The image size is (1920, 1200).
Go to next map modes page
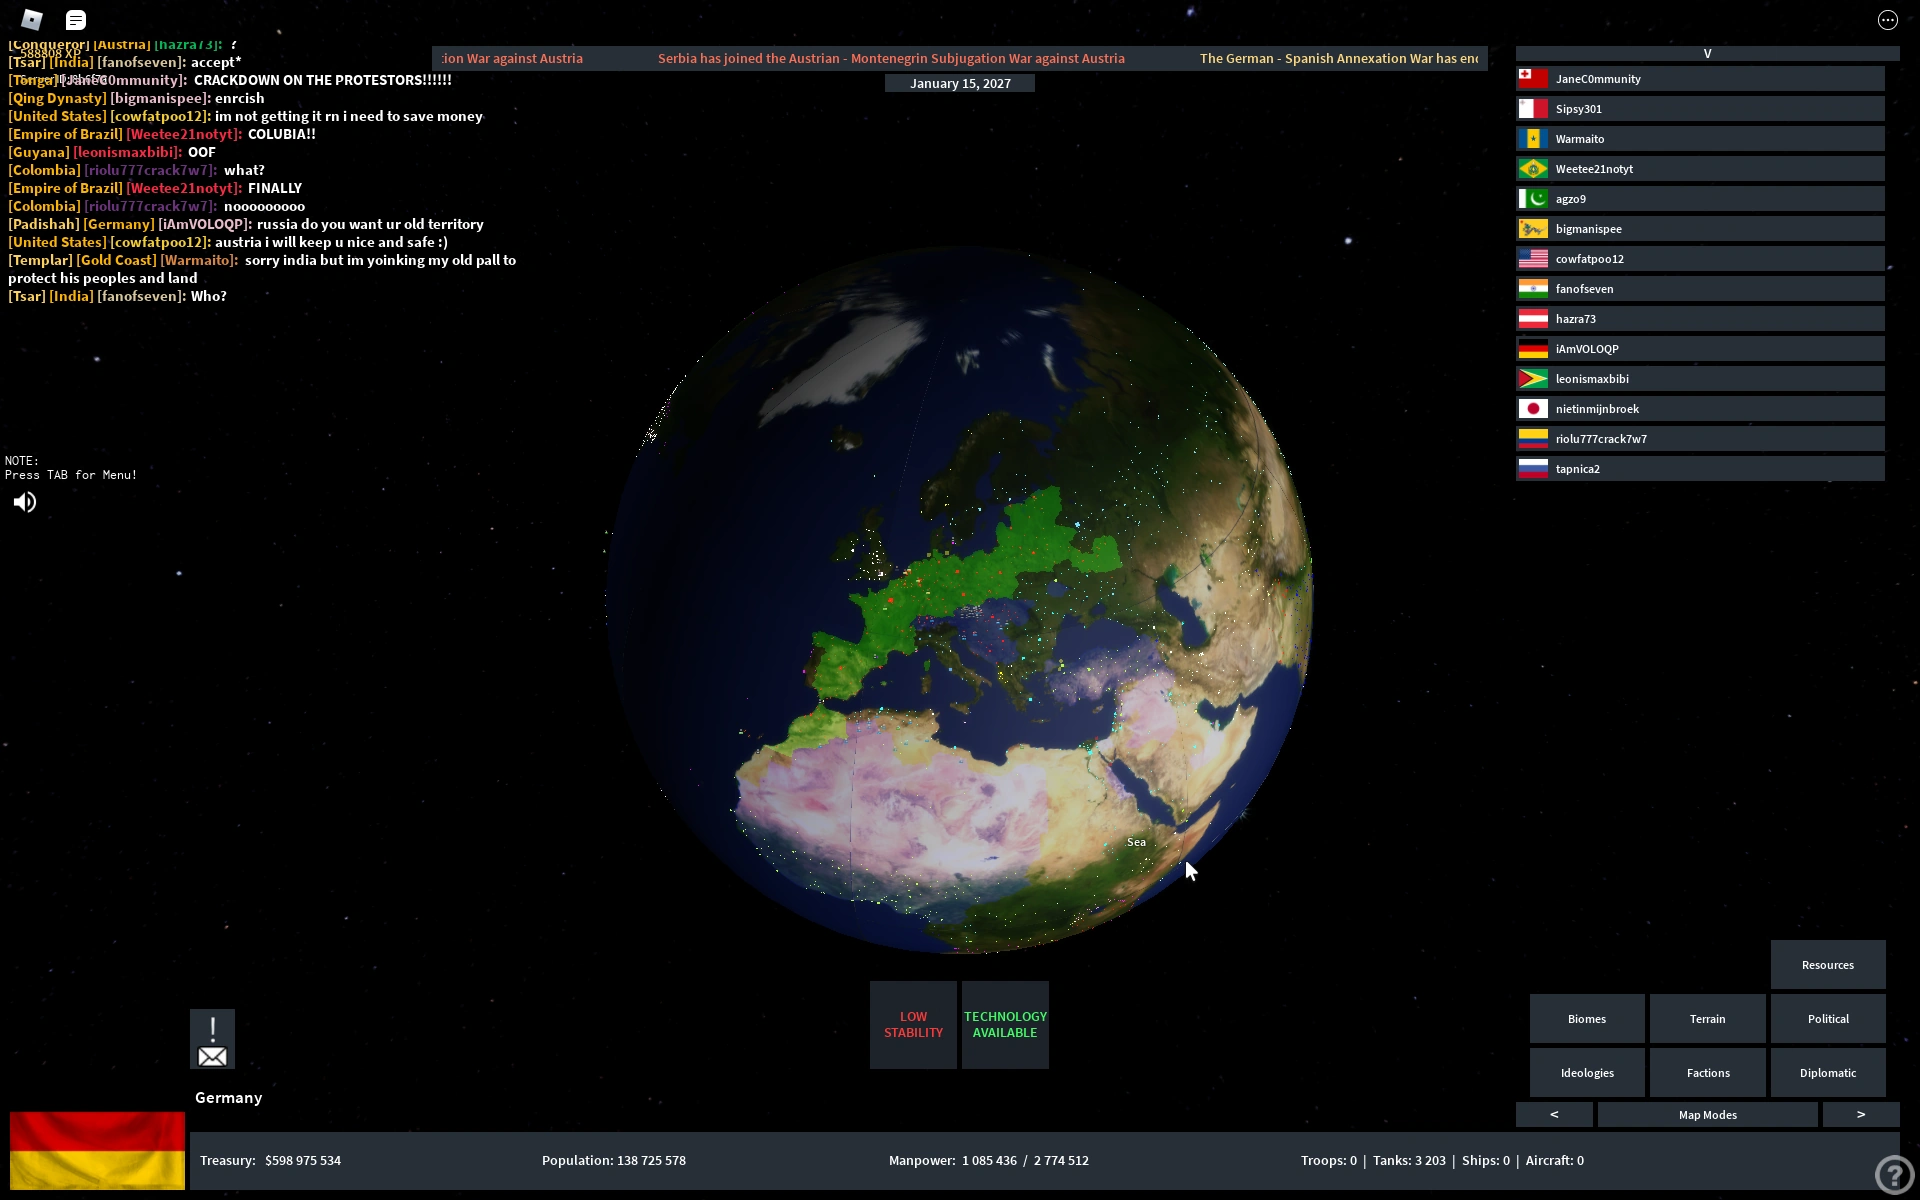(x=1860, y=1114)
